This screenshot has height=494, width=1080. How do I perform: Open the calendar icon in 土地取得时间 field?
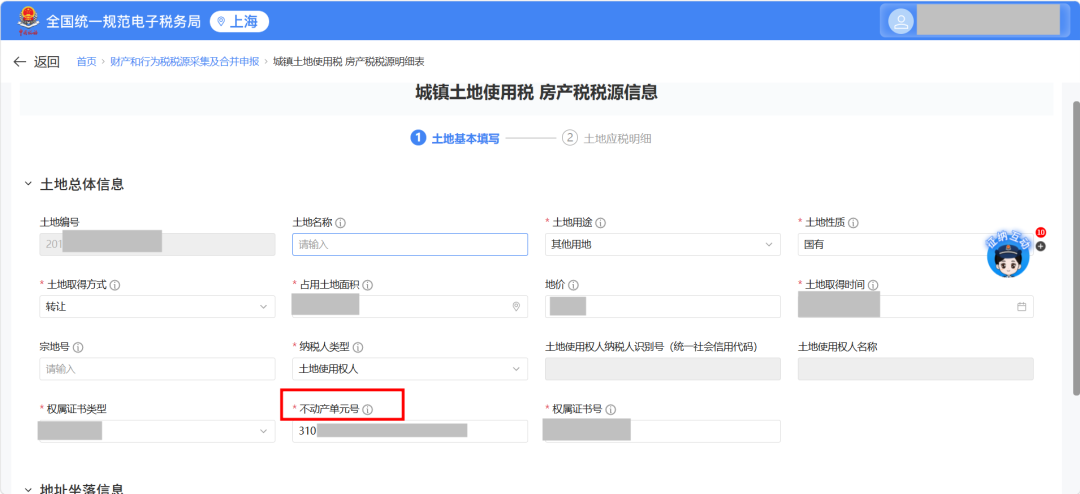click(1021, 307)
